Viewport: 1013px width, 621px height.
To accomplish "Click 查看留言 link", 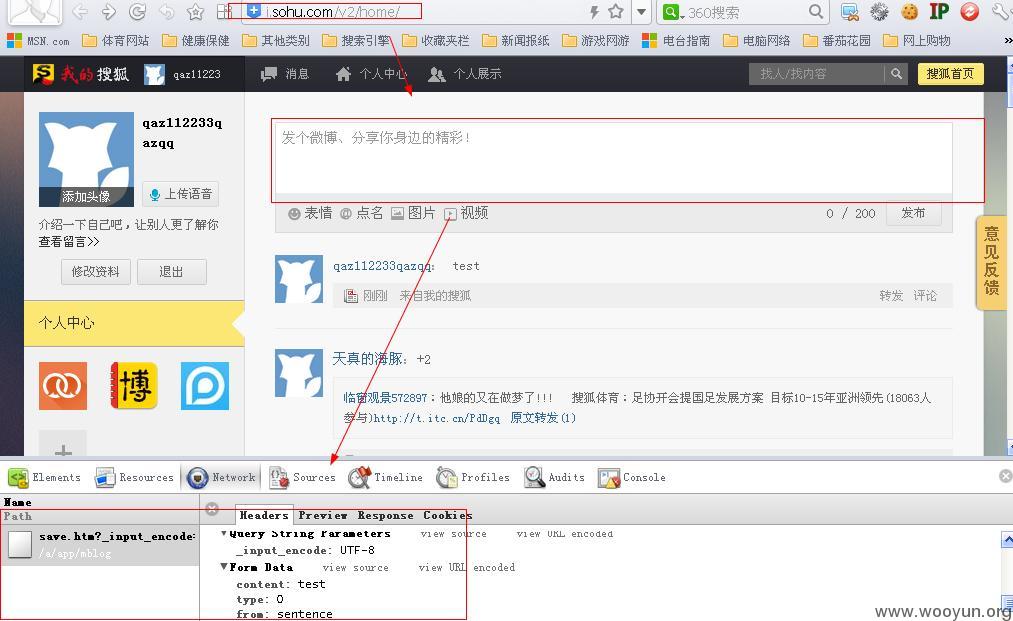I will [69, 242].
